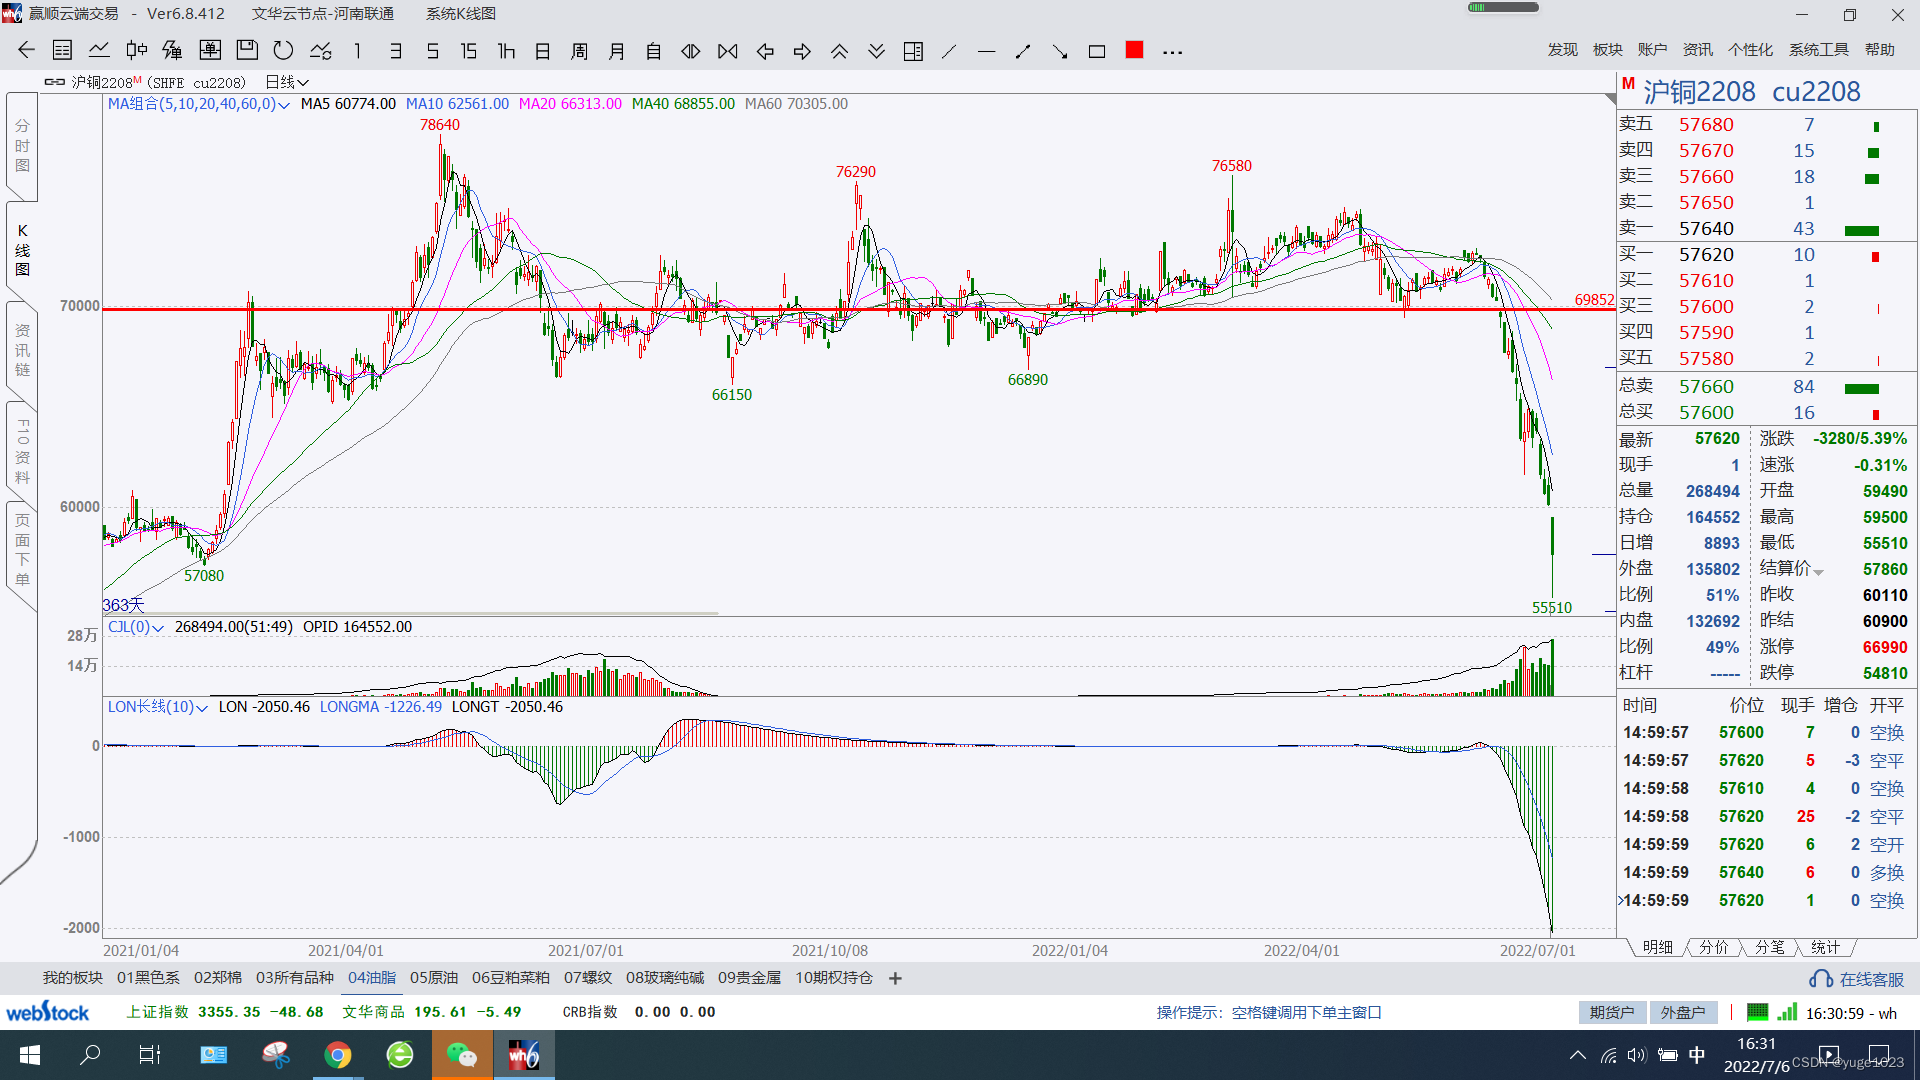The width and height of the screenshot is (1920, 1080).
Task: Select the custom 自 period button
Action: tap(654, 51)
